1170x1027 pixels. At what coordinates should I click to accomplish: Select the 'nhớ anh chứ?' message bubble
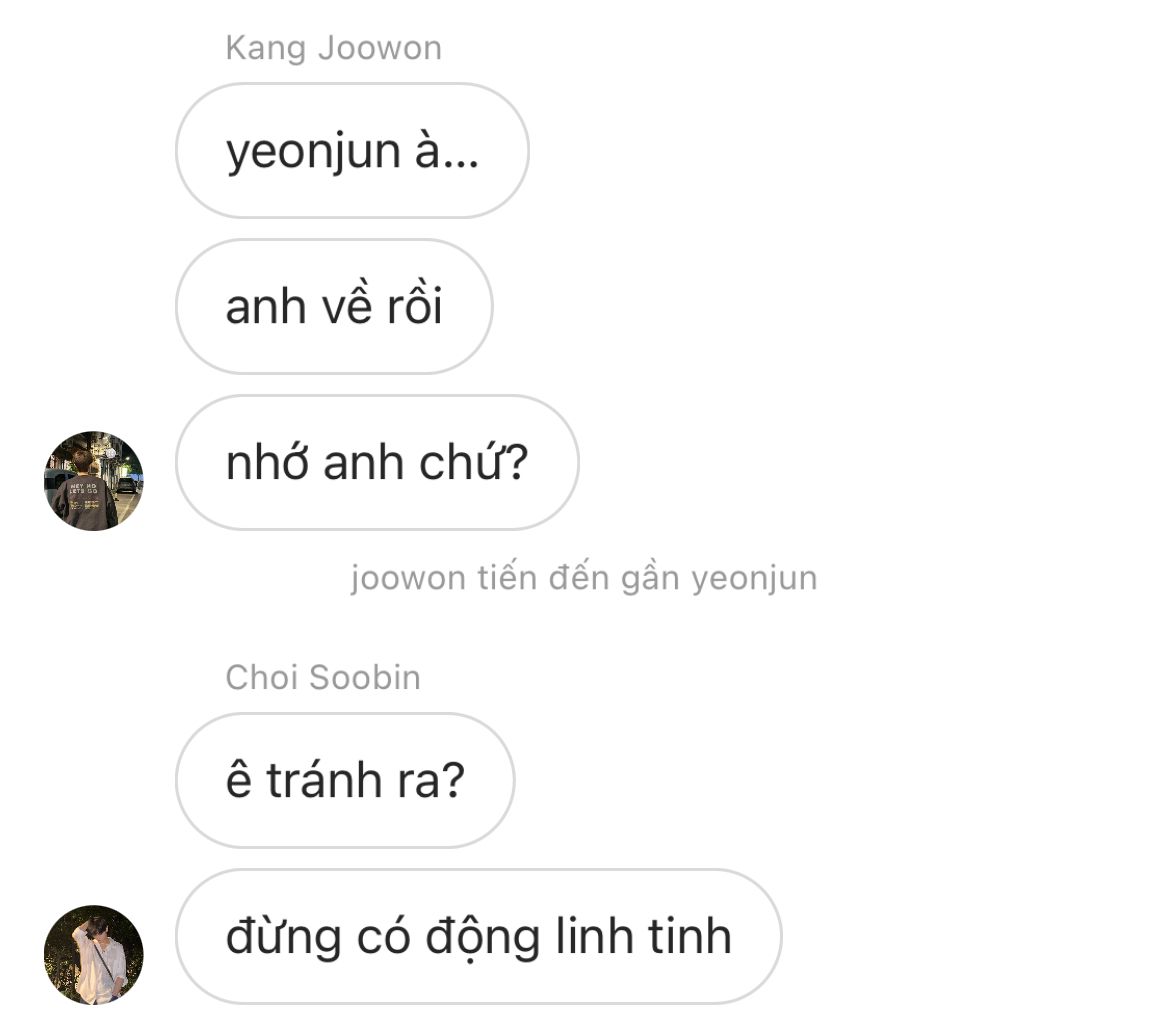pyautogui.click(x=377, y=463)
